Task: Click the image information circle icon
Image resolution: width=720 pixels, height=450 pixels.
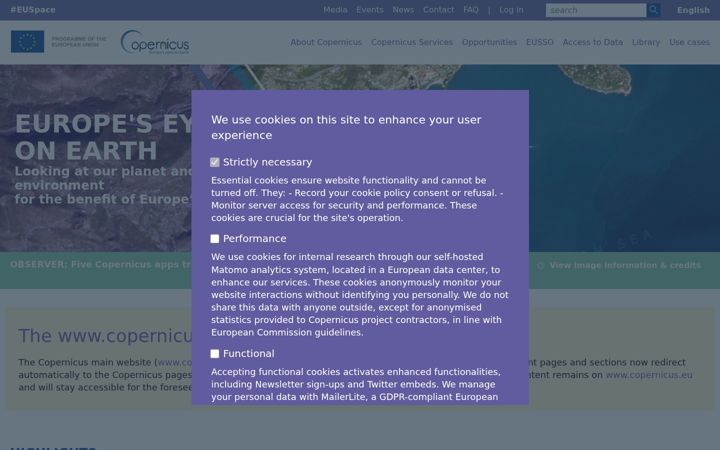Action: point(540,265)
